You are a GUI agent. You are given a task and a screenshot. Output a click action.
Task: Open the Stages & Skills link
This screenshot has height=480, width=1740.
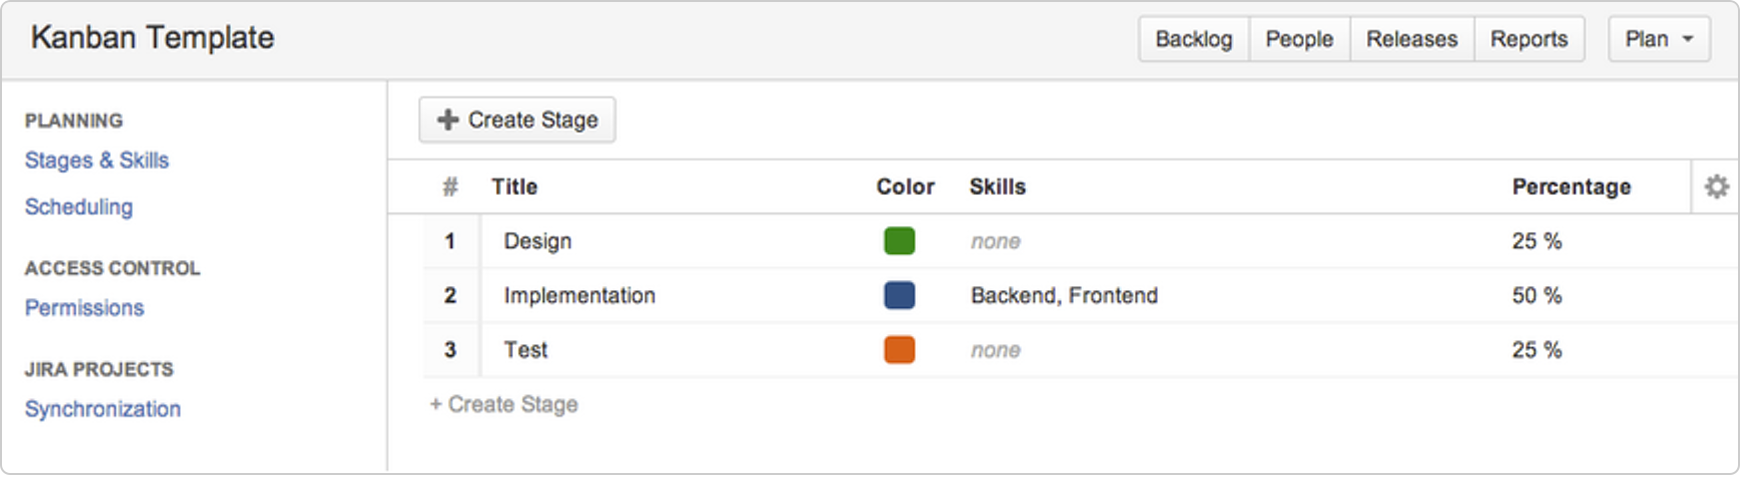click(97, 160)
